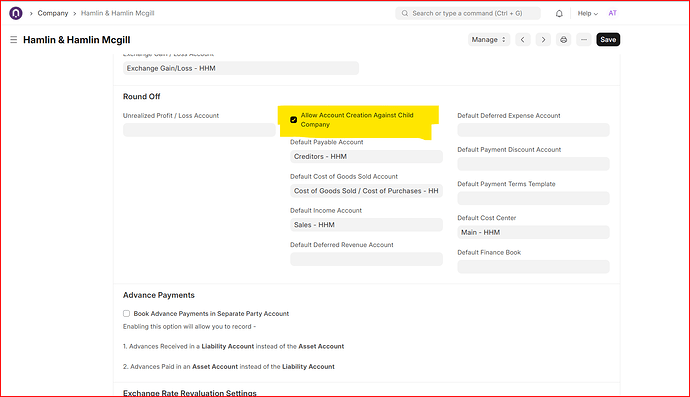Open the three-dots more options menu
Screen dimensions: 690x397
click(584, 40)
